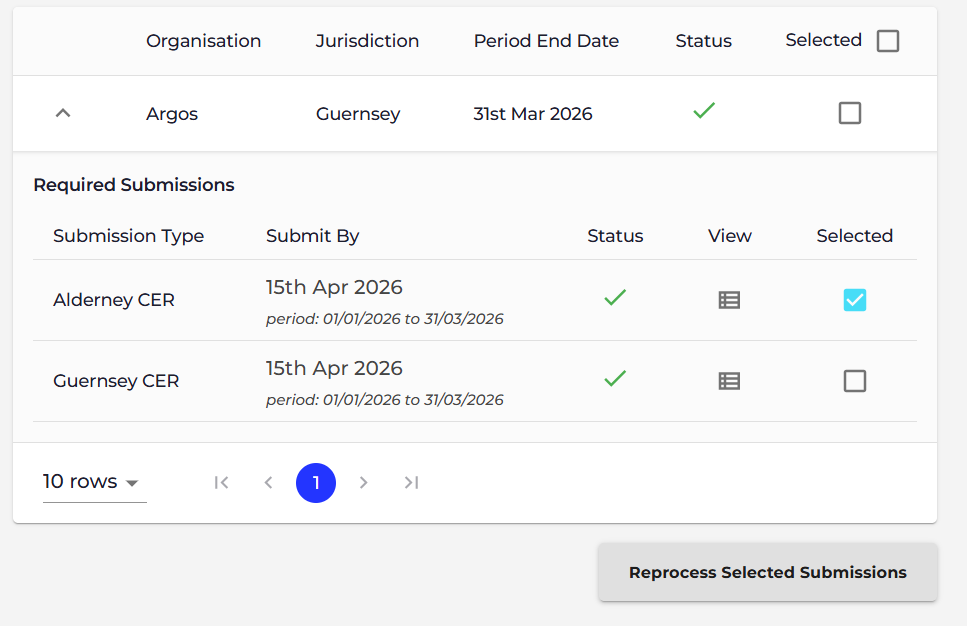This screenshot has width=967, height=626.
Task: Open the Alderney CER submission view icon
Action: [729, 300]
